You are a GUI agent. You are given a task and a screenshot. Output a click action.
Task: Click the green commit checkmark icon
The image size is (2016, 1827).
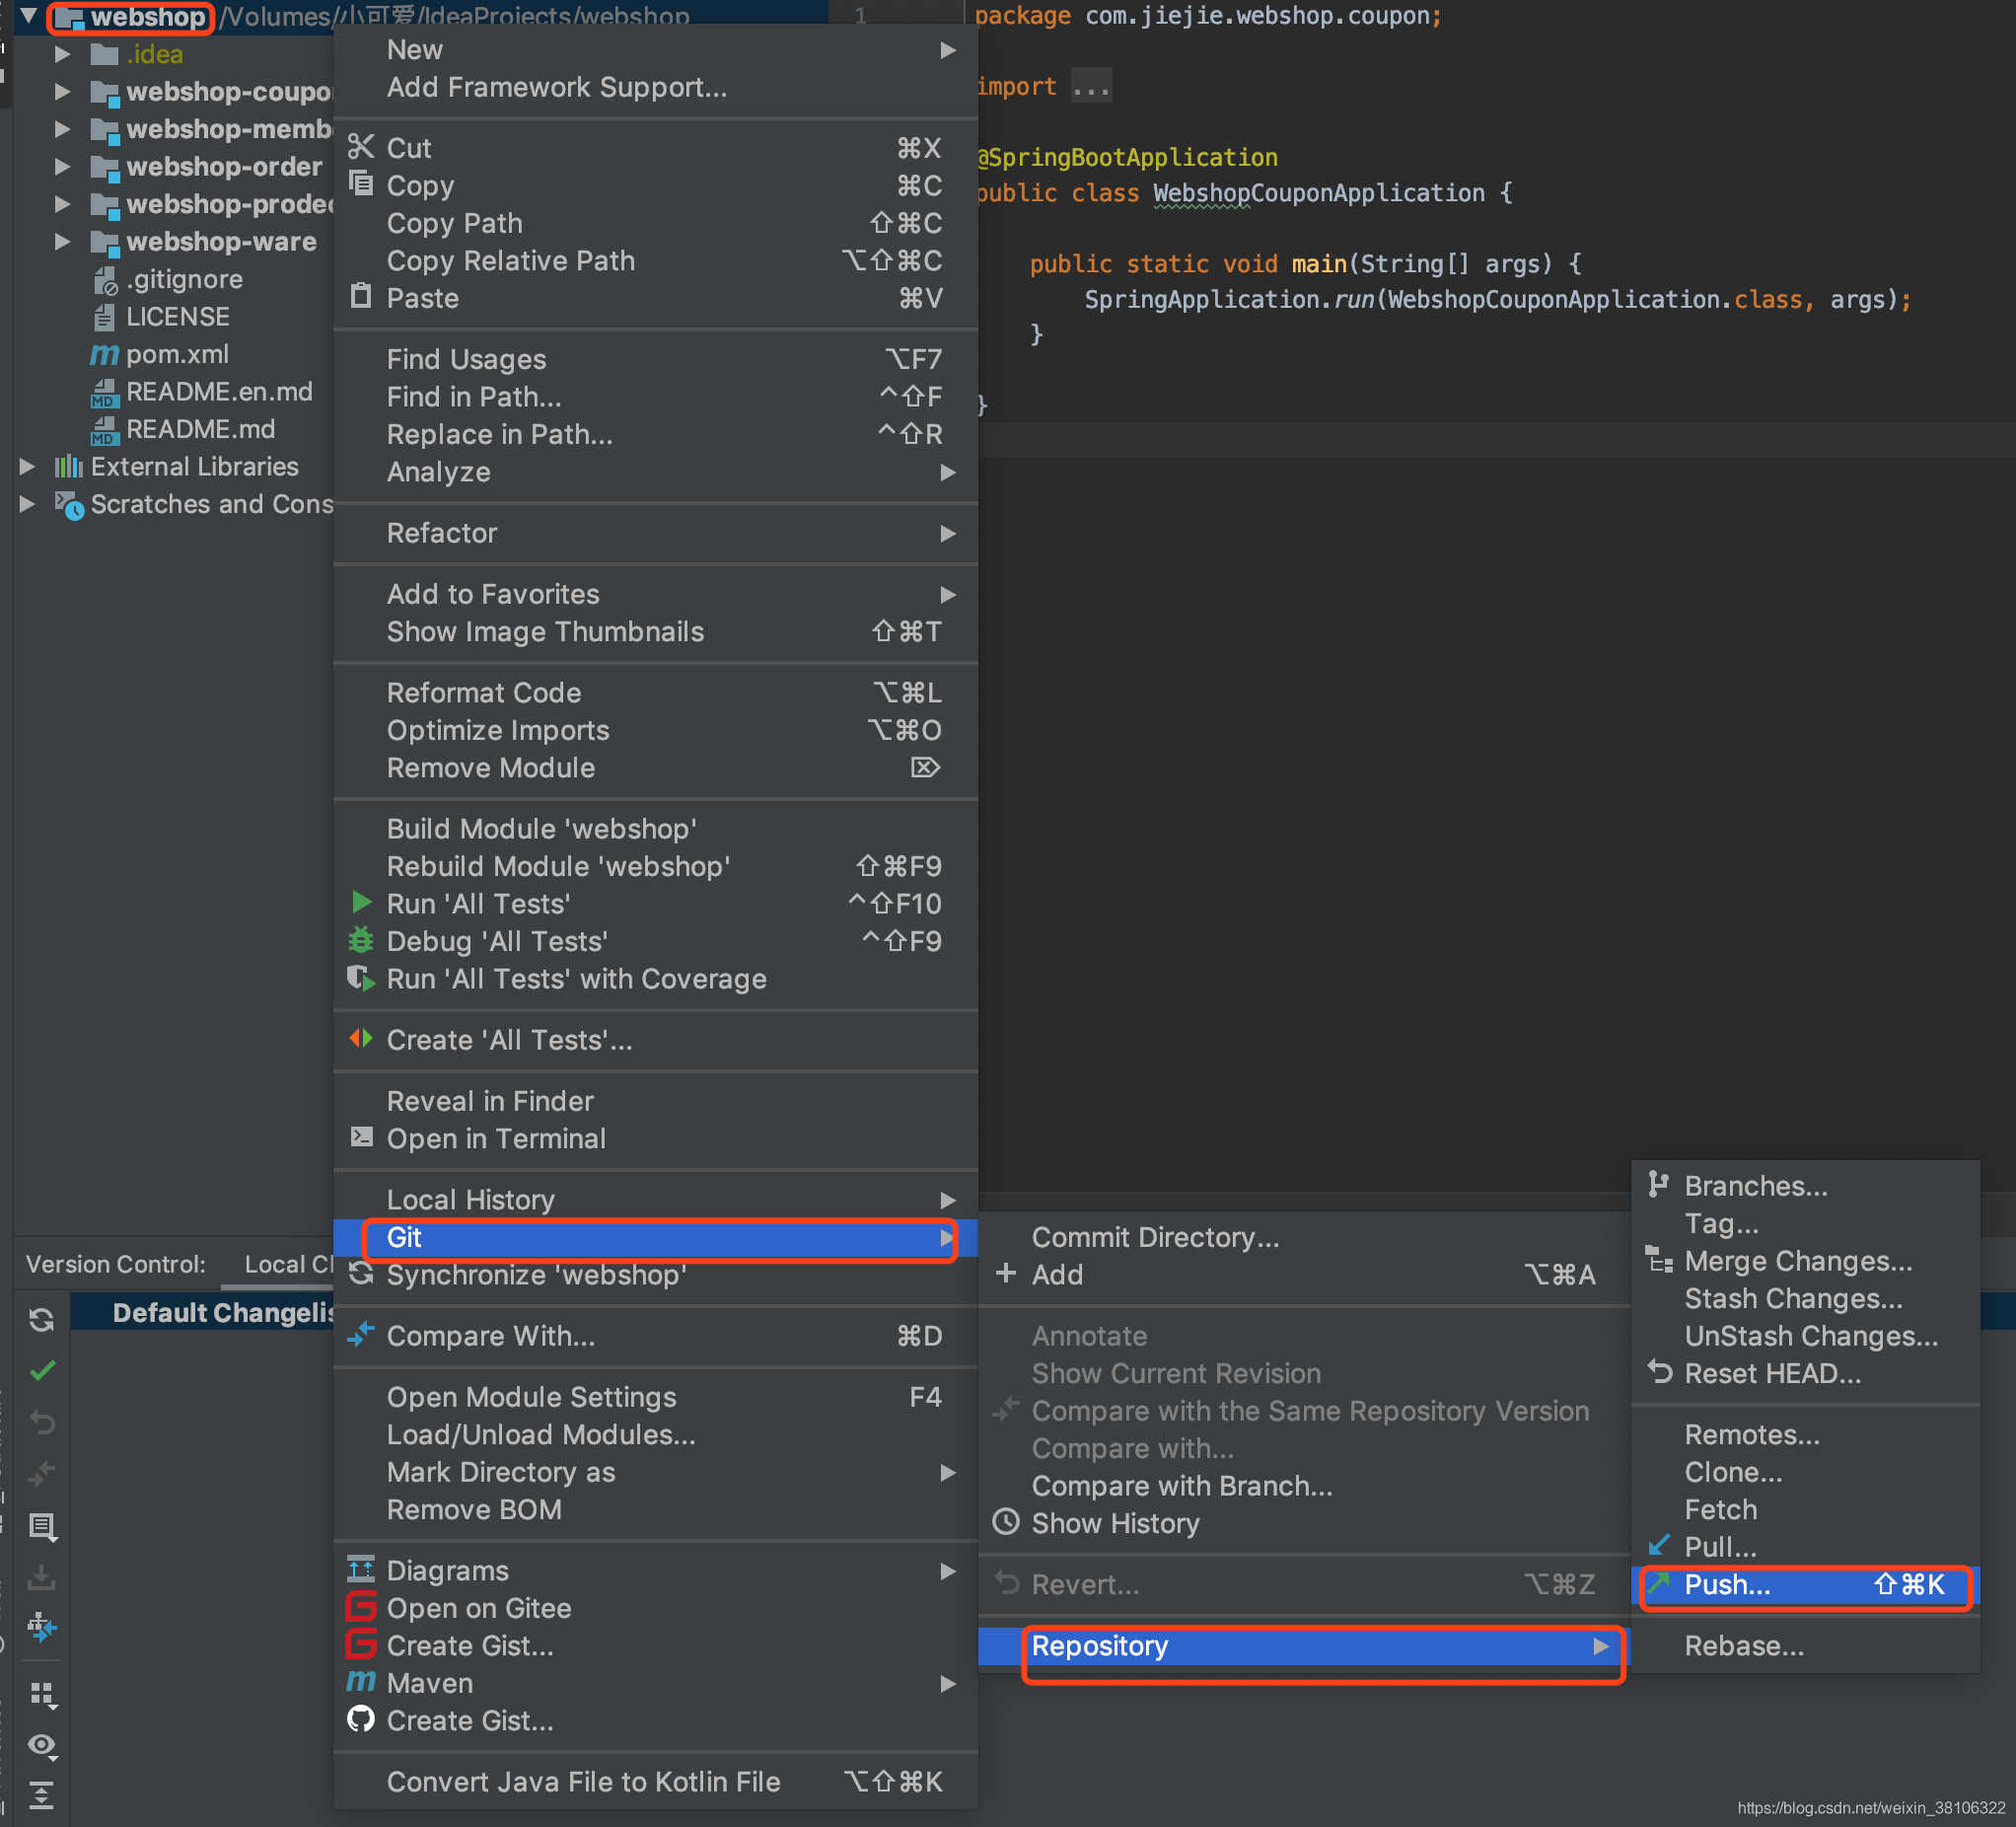[x=42, y=1371]
